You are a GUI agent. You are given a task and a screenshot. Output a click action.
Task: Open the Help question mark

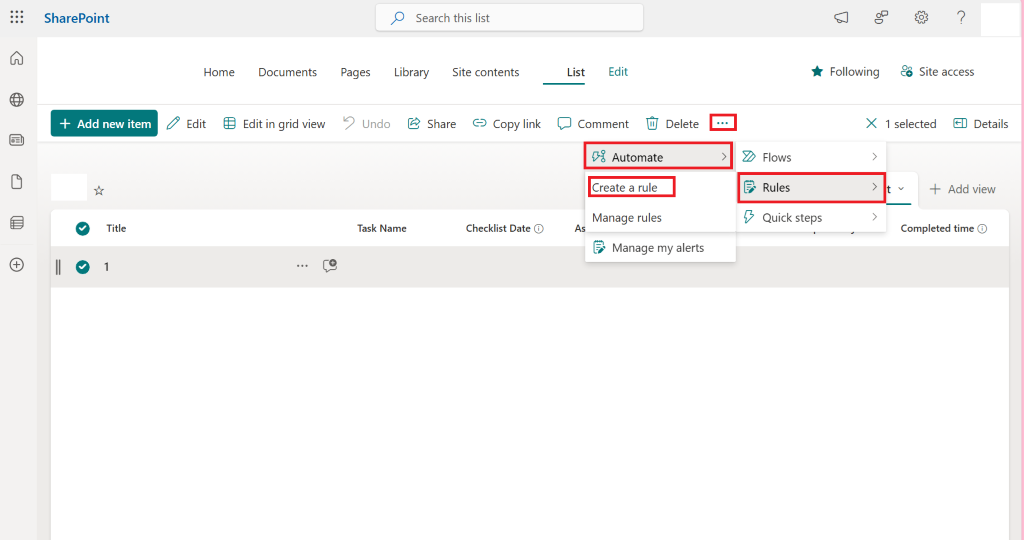point(961,18)
